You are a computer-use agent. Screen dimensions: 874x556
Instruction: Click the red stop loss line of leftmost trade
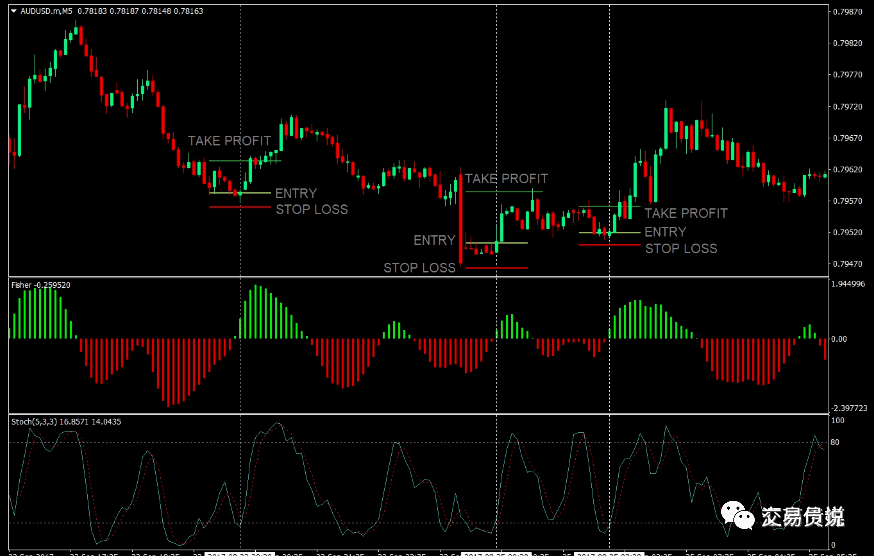click(240, 208)
